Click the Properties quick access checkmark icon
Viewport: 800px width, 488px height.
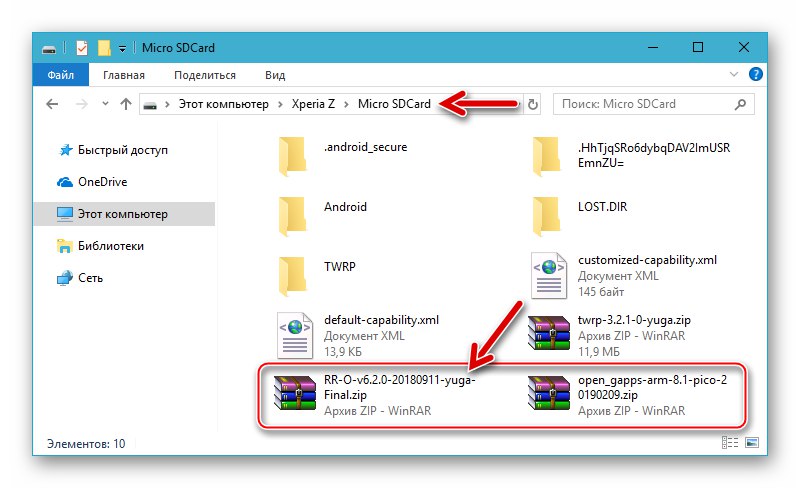pyautogui.click(x=82, y=48)
